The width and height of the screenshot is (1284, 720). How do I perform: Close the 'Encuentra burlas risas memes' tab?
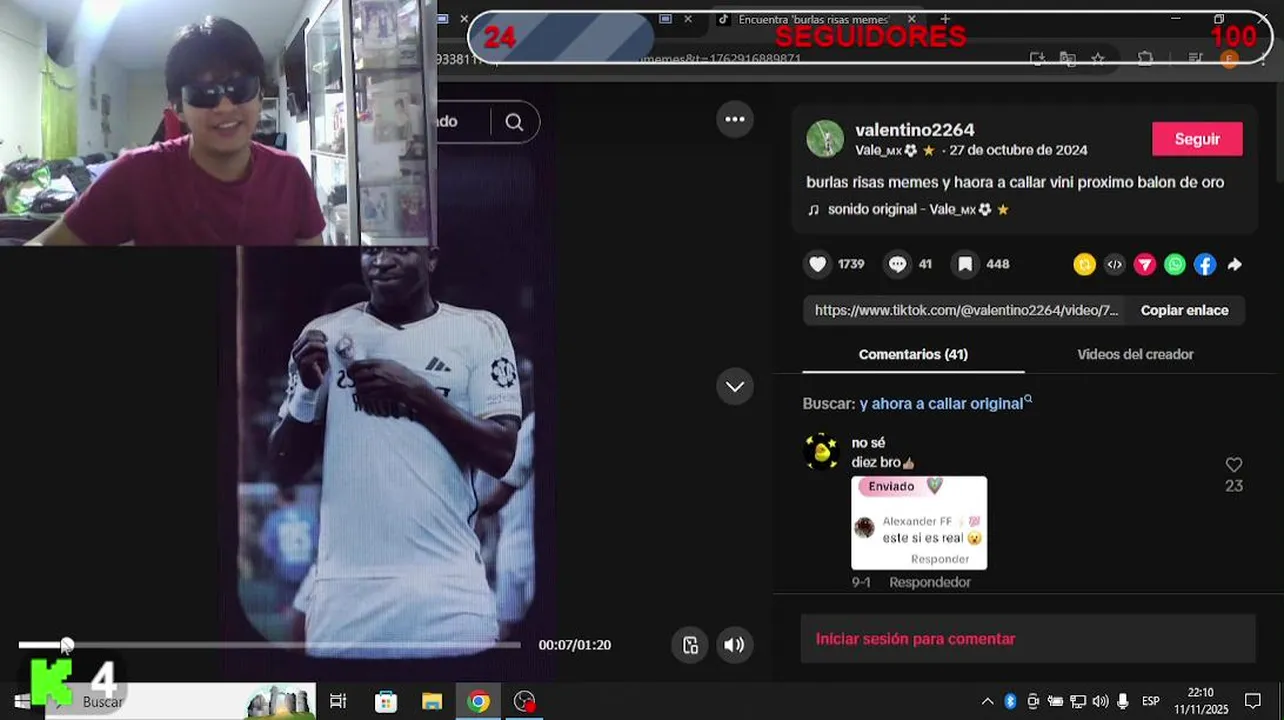912,19
